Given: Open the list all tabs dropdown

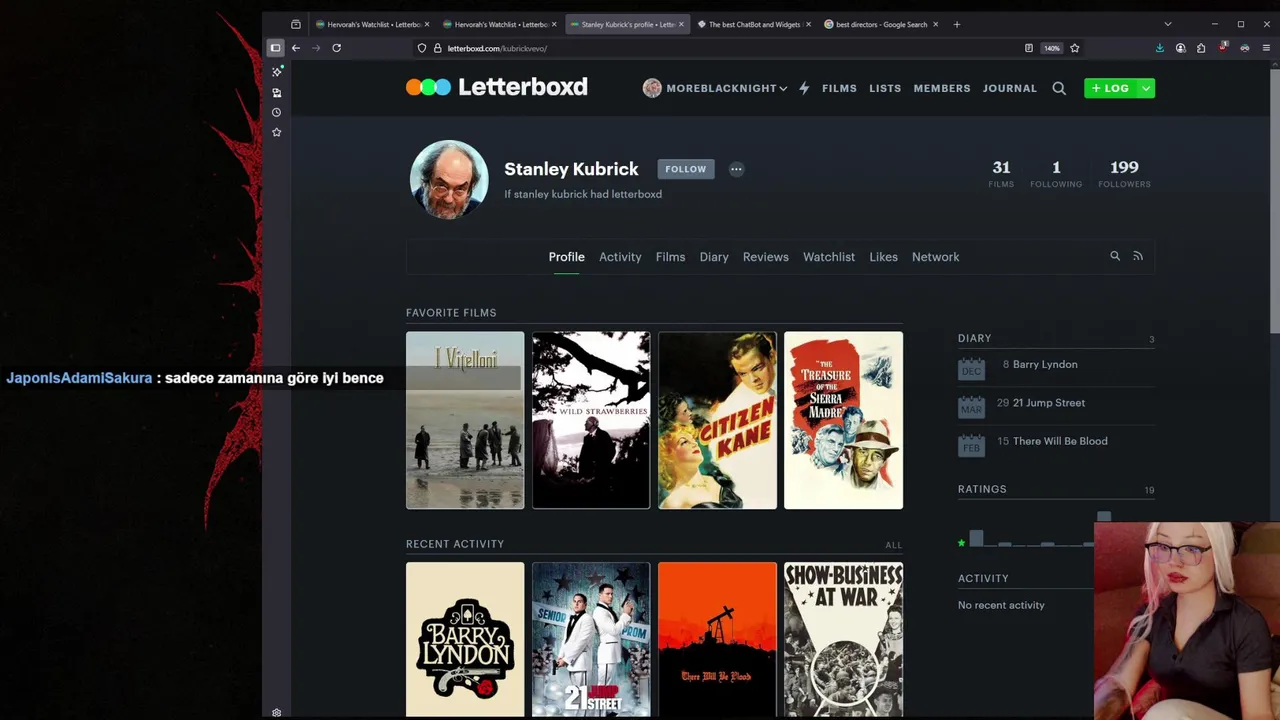Looking at the screenshot, I should [1167, 24].
